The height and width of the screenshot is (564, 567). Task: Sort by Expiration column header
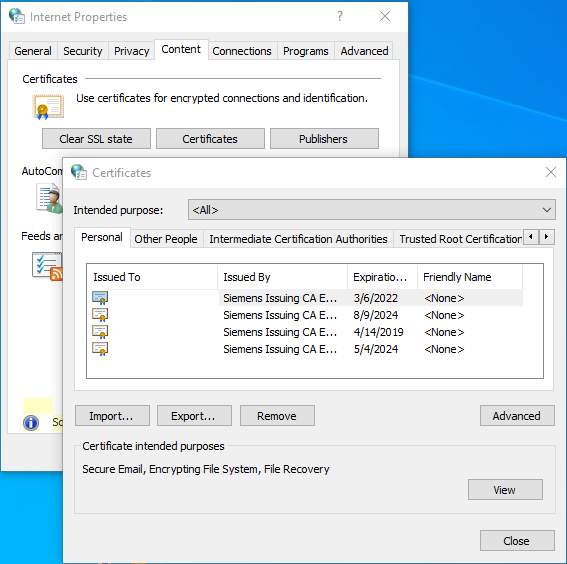click(383, 277)
